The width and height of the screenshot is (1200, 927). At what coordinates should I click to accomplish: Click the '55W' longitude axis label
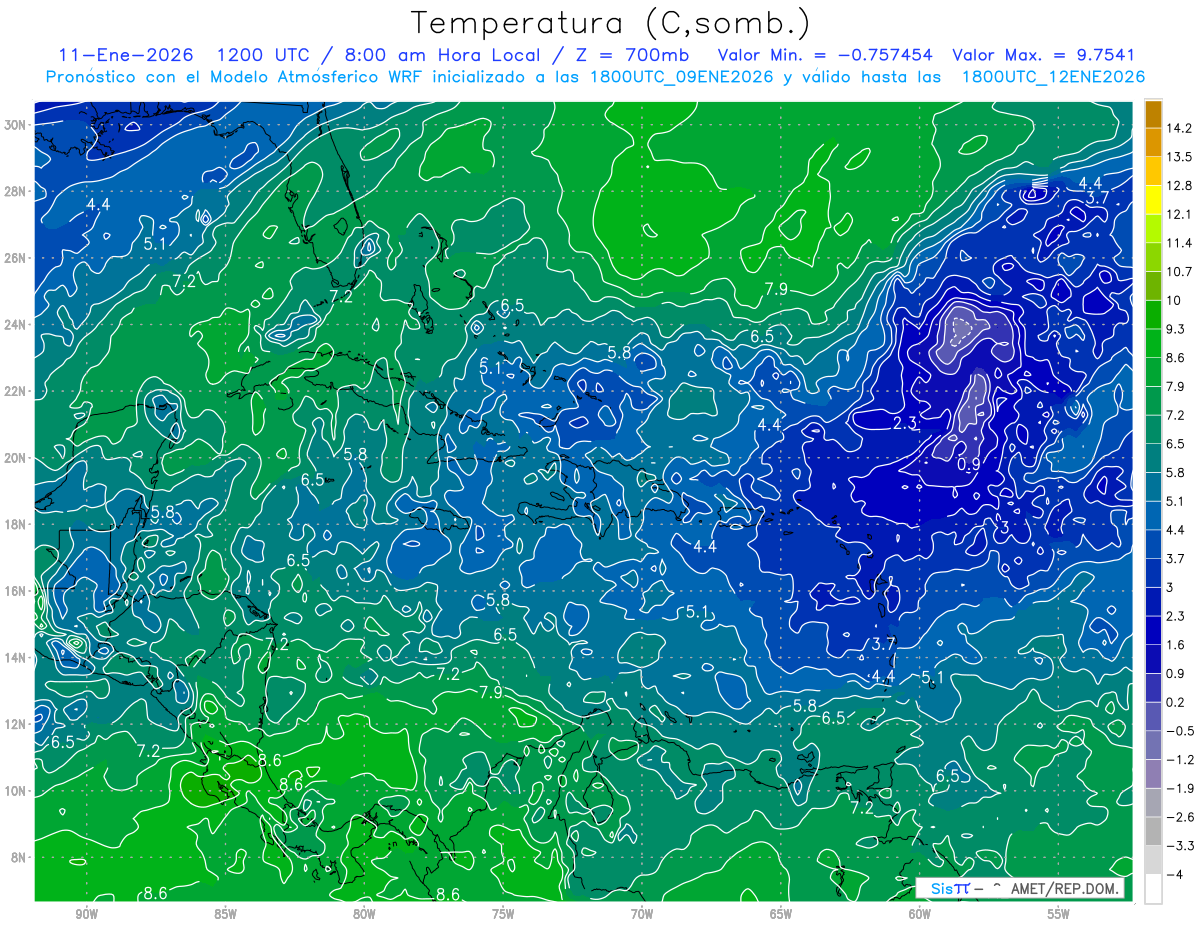click(1059, 915)
